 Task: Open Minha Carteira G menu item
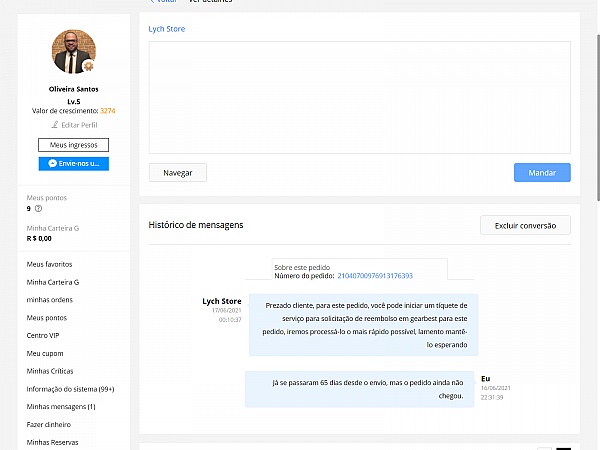coord(52,282)
